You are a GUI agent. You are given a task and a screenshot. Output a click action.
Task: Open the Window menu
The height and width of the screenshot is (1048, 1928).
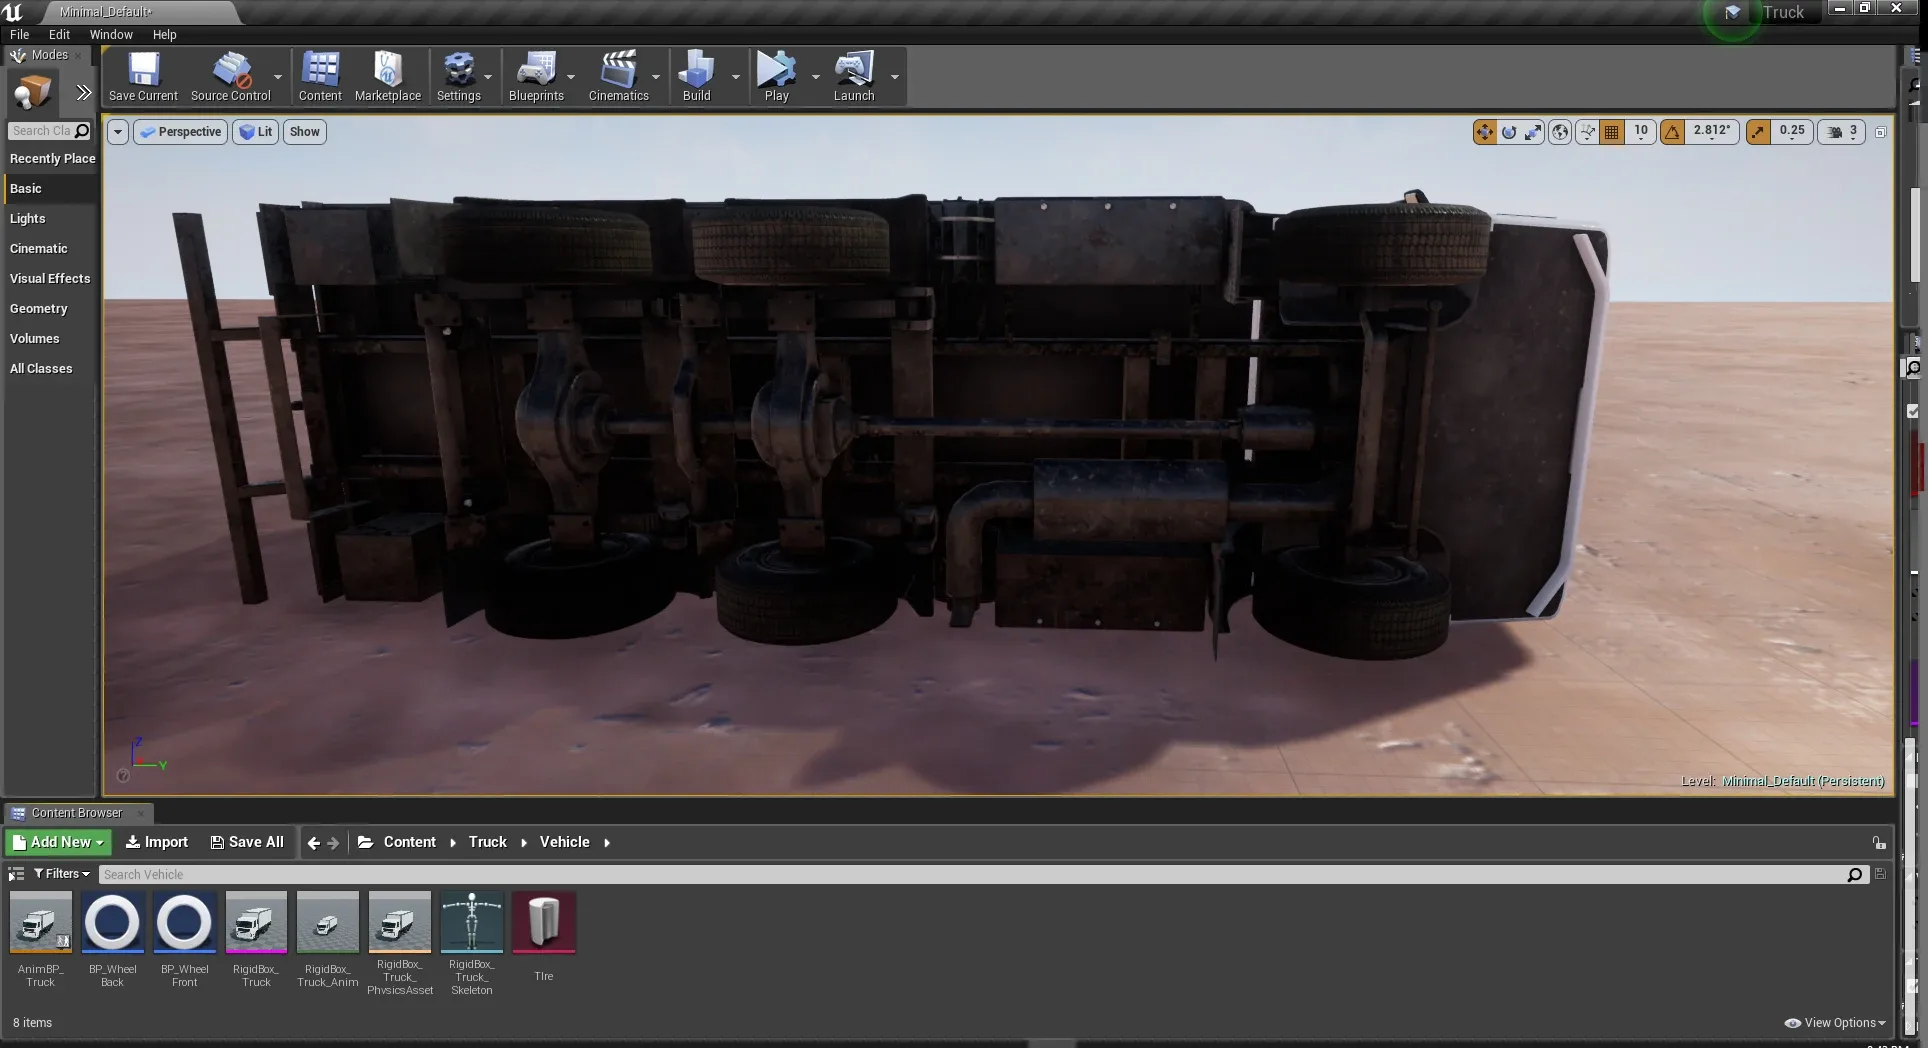pos(110,34)
